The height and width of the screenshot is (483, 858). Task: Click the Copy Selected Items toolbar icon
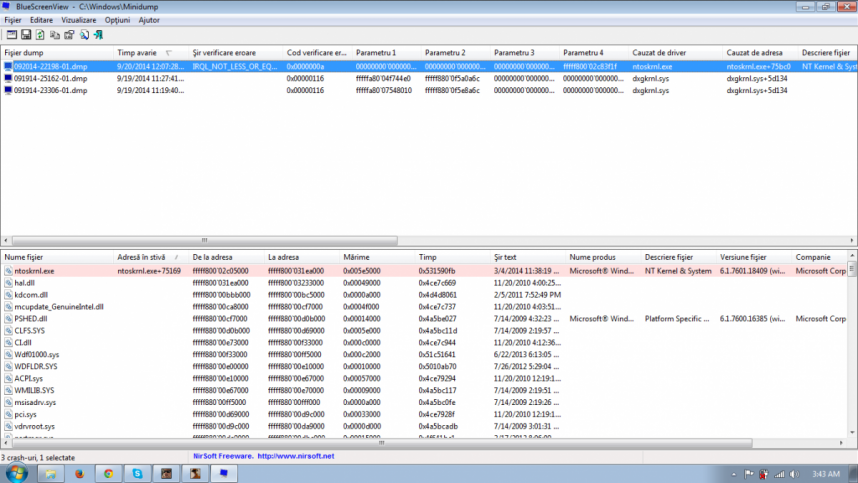(54, 35)
